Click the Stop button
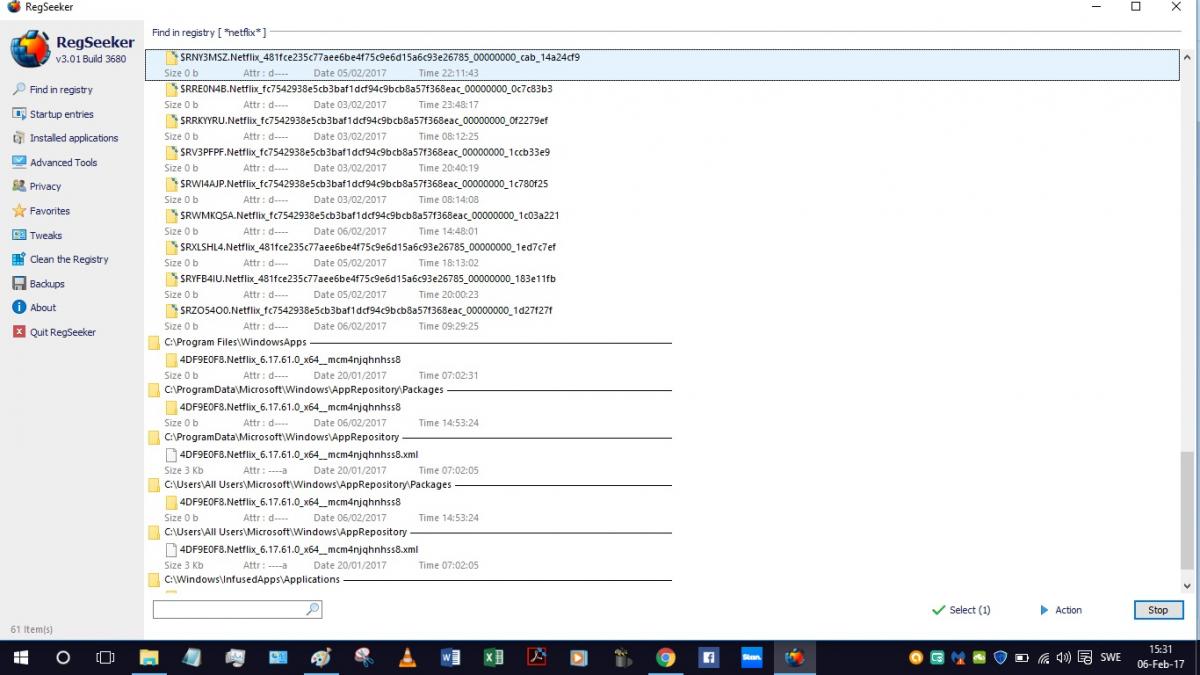This screenshot has height=675, width=1200. tap(1158, 610)
